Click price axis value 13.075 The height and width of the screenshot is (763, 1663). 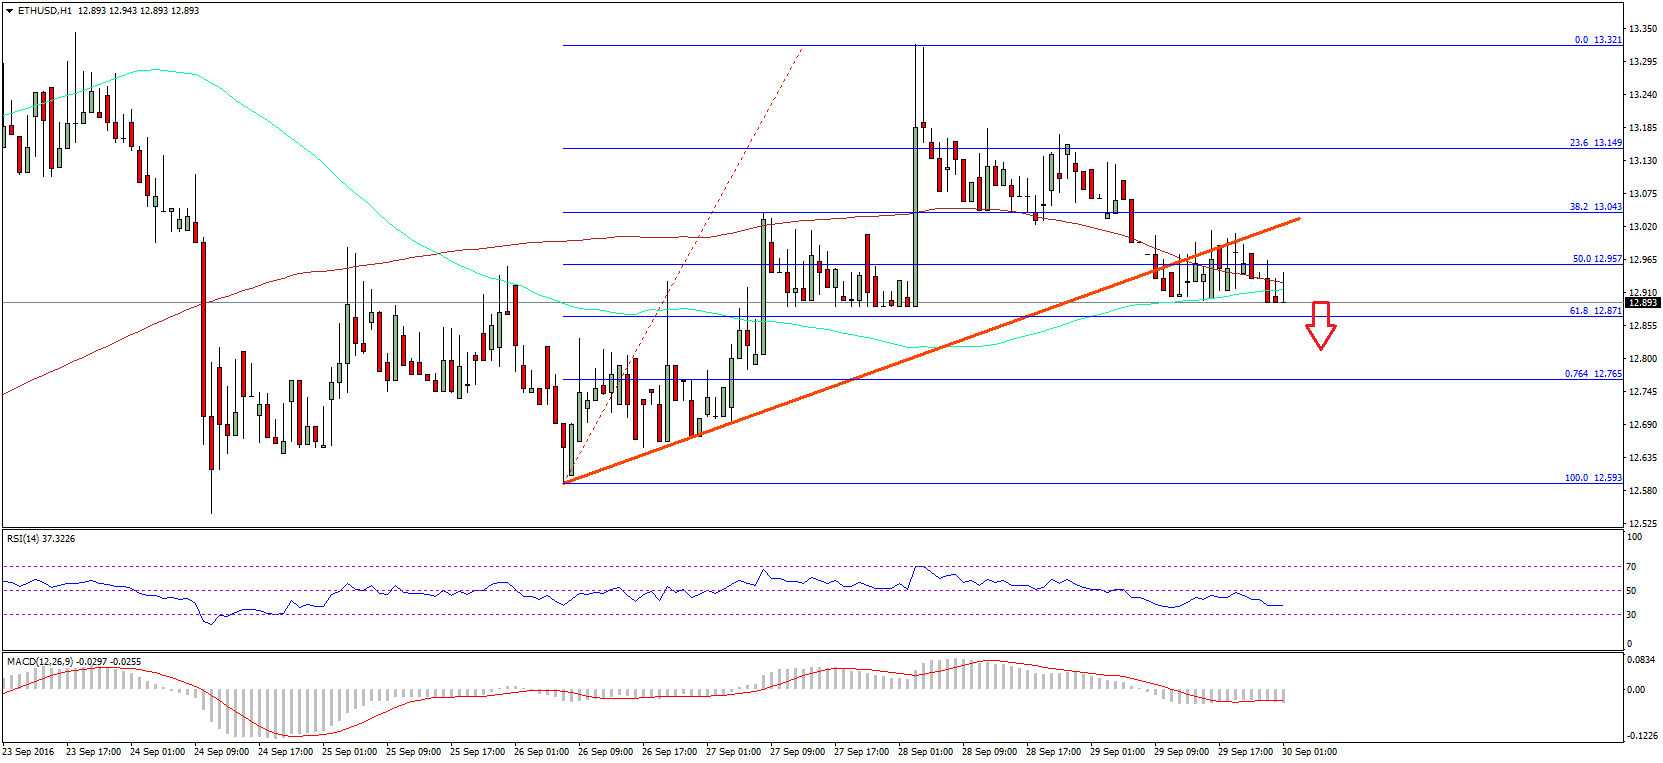[x=1643, y=194]
